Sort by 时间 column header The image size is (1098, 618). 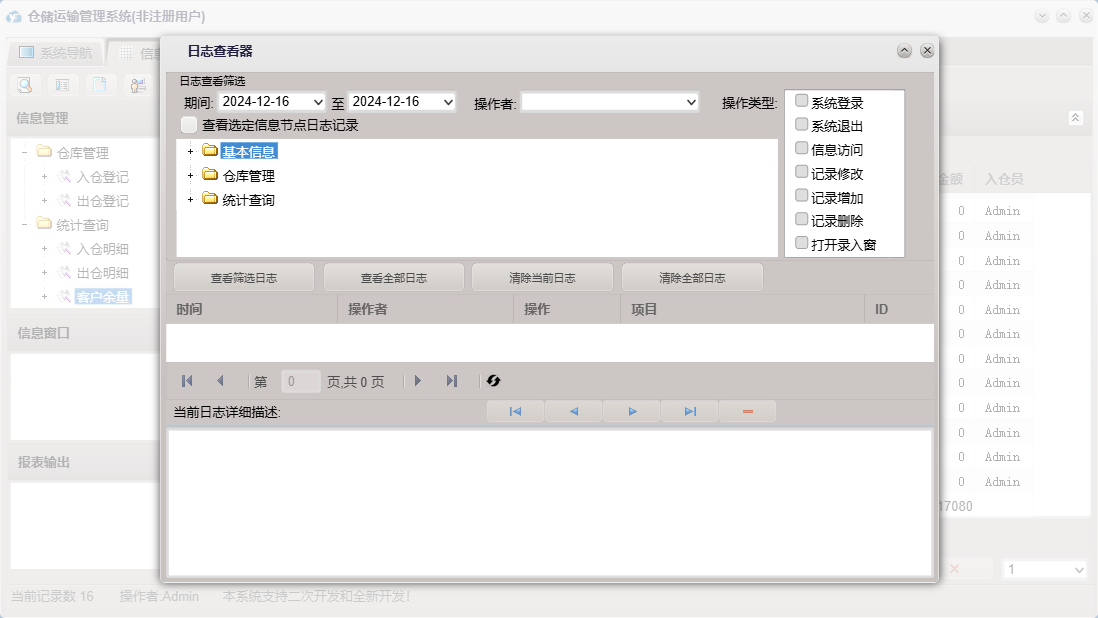[x=252, y=309]
